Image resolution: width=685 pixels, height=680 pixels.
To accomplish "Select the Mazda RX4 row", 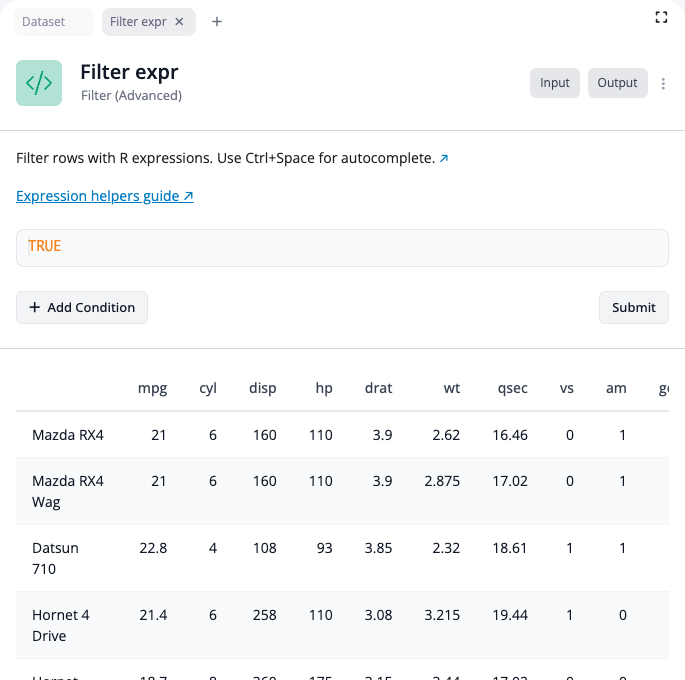I will tap(68, 435).
